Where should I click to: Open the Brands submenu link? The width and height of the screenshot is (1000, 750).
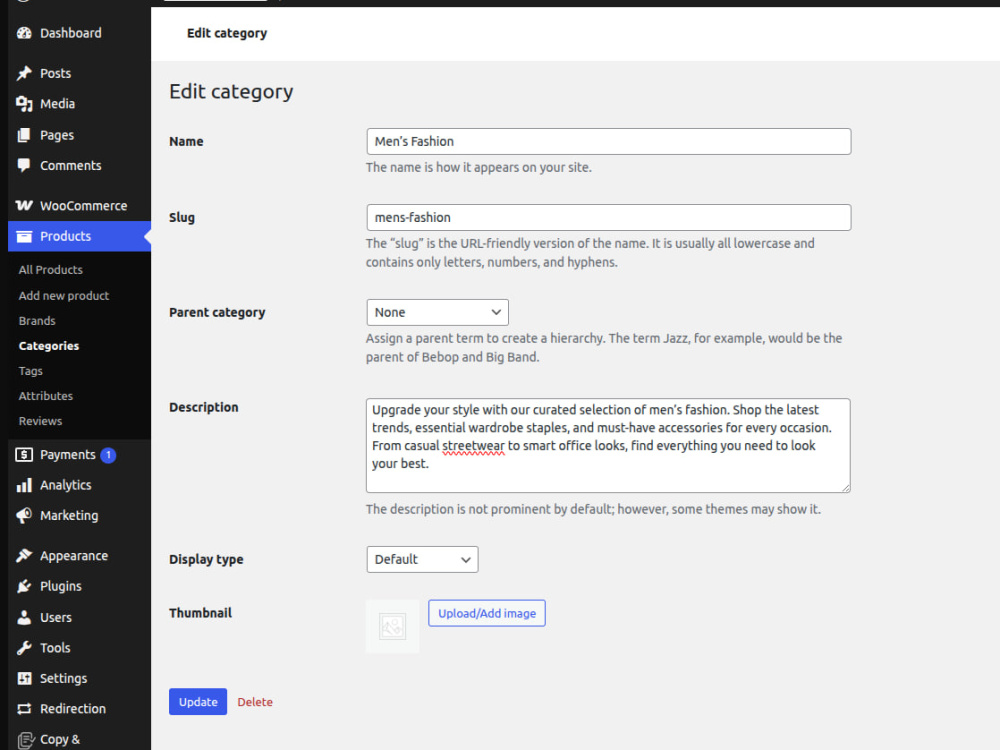click(37, 321)
